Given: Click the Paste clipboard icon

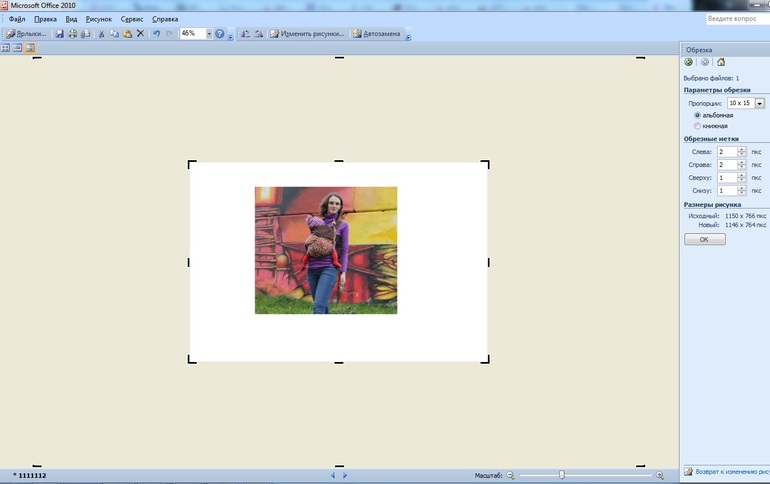Looking at the screenshot, I should (x=127, y=34).
